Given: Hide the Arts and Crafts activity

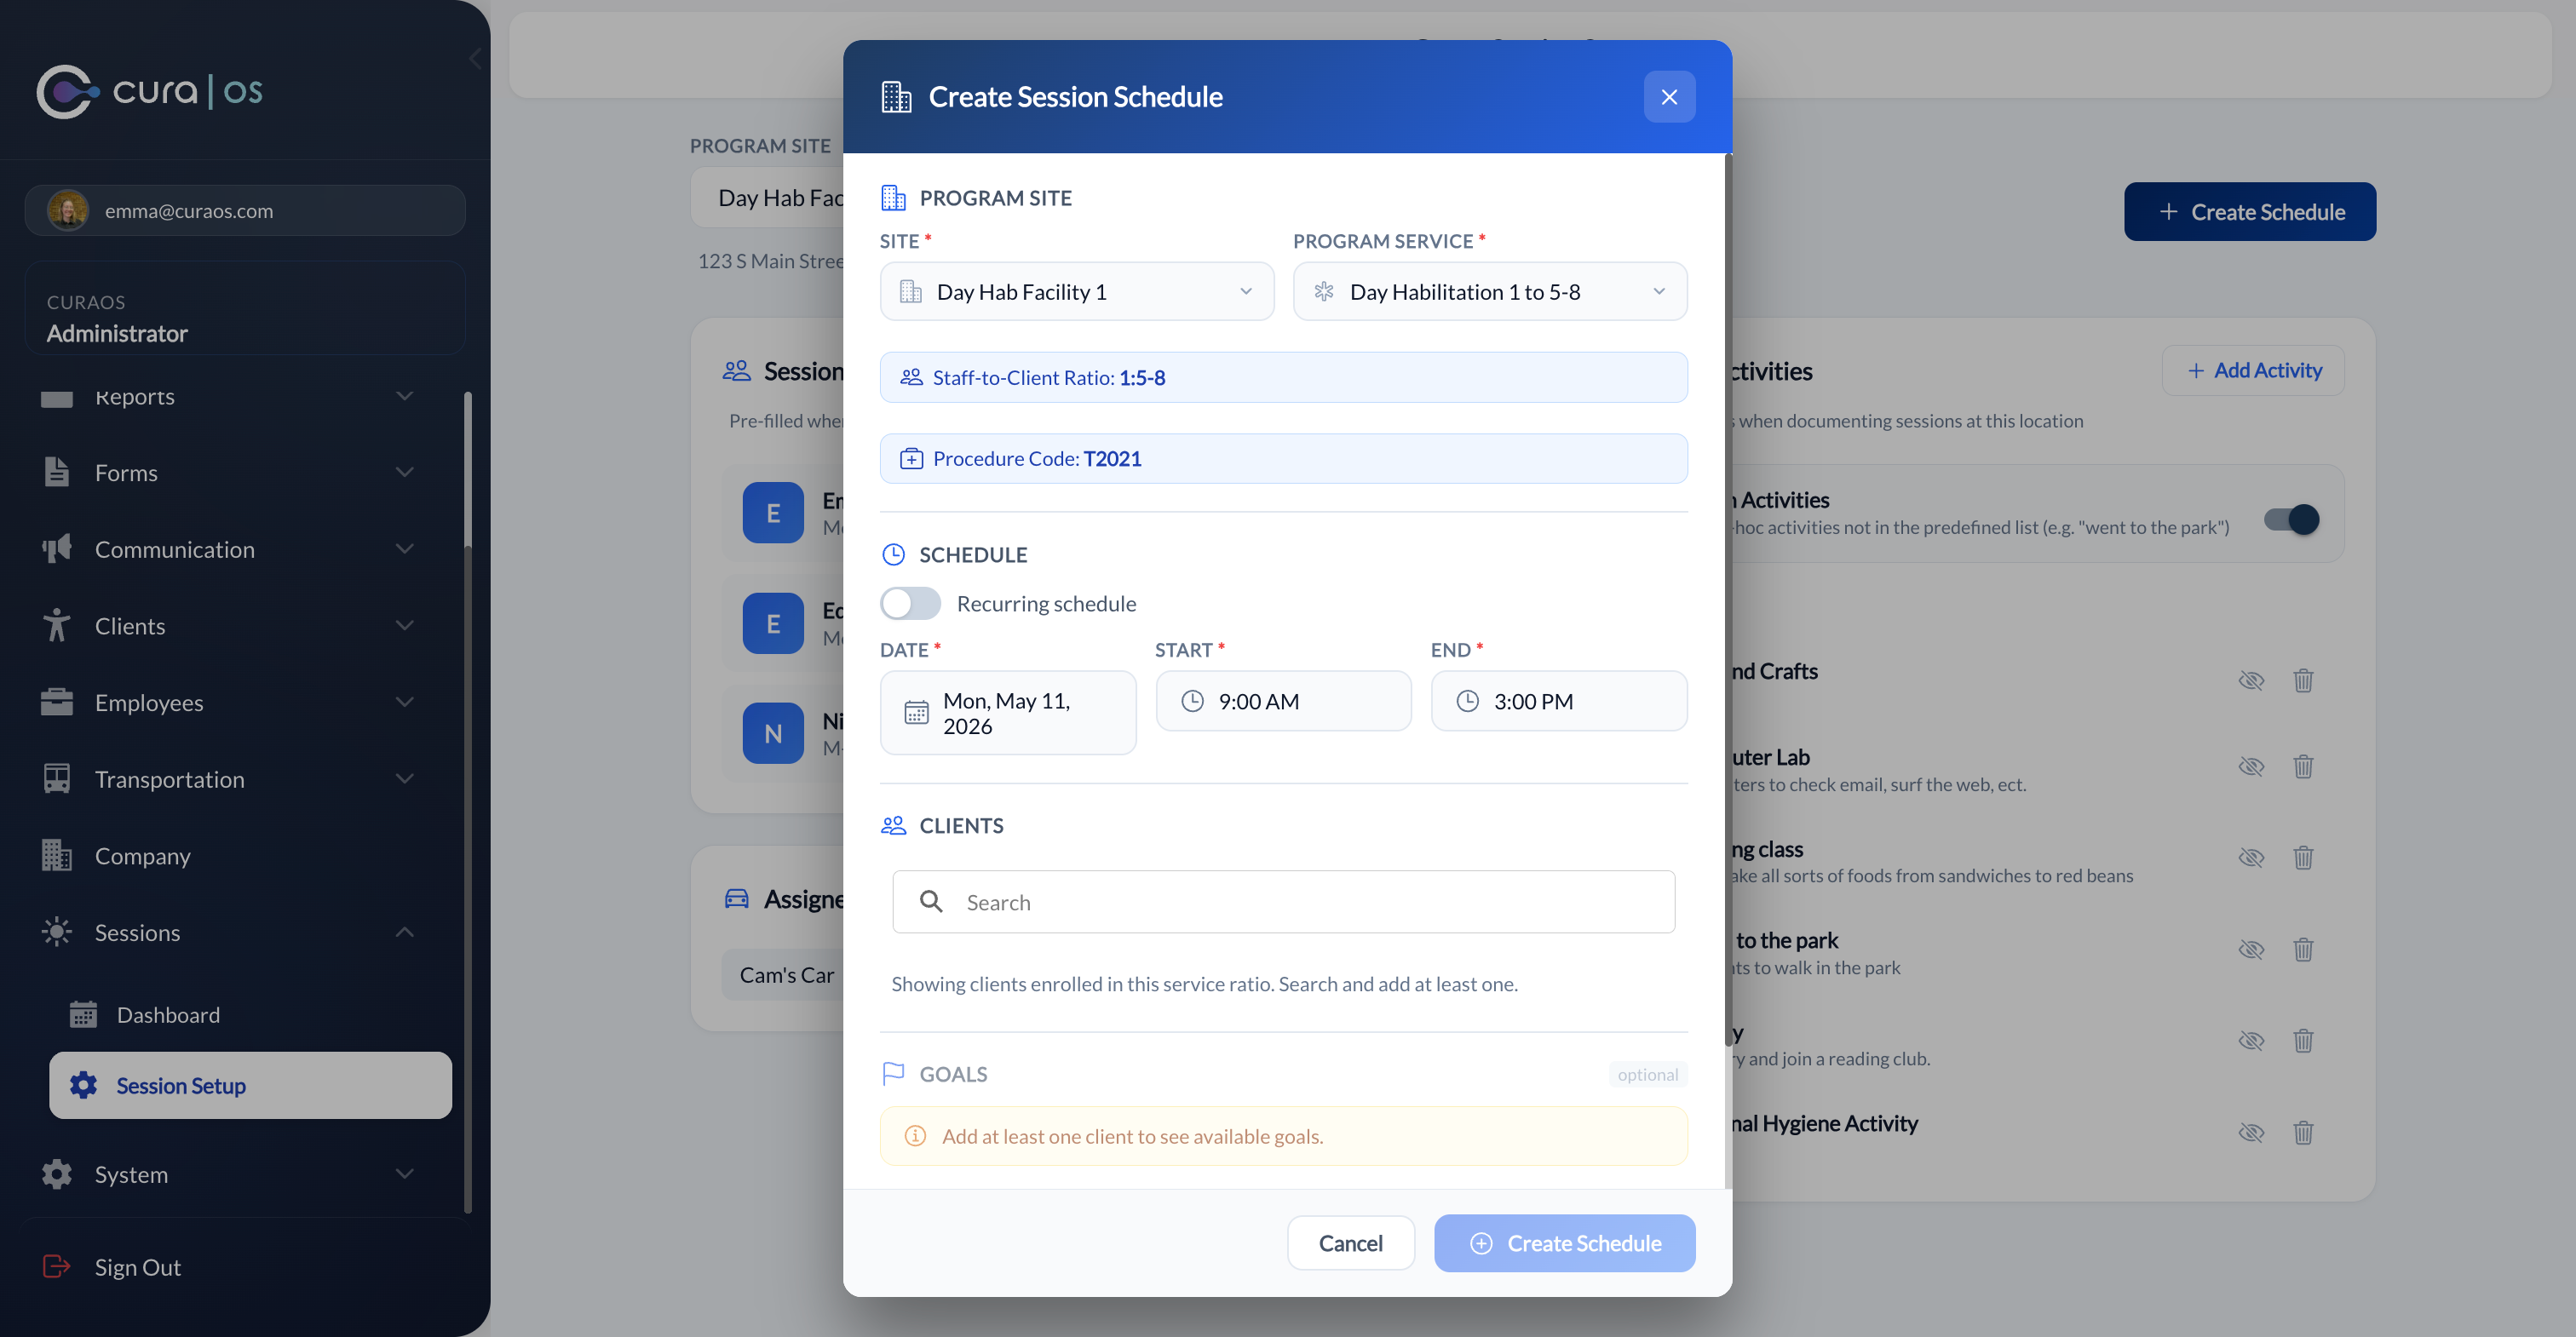Looking at the screenshot, I should click(x=2250, y=680).
